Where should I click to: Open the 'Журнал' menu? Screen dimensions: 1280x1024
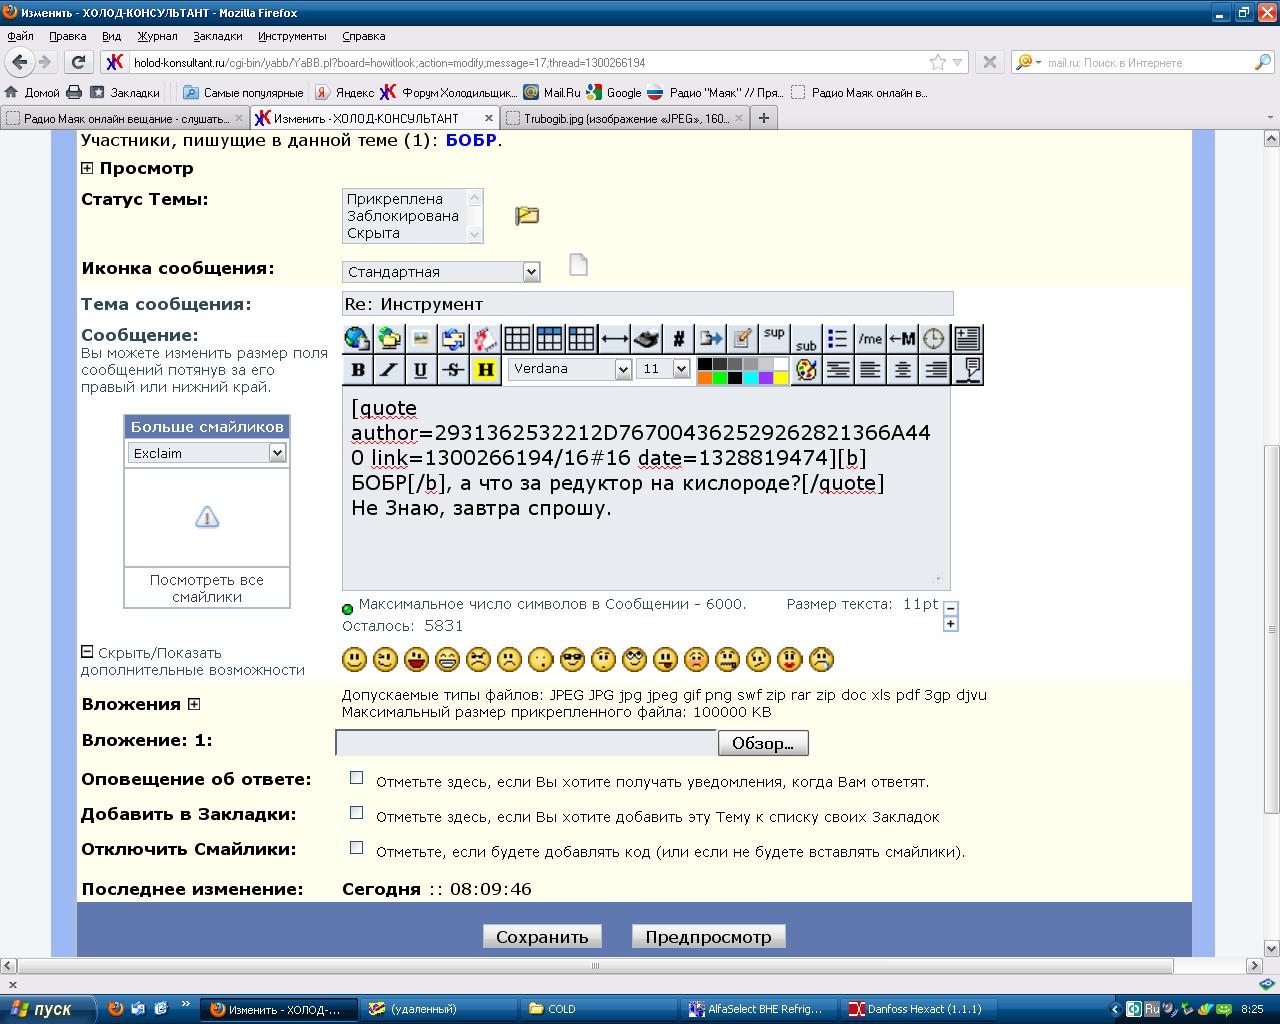(157, 36)
